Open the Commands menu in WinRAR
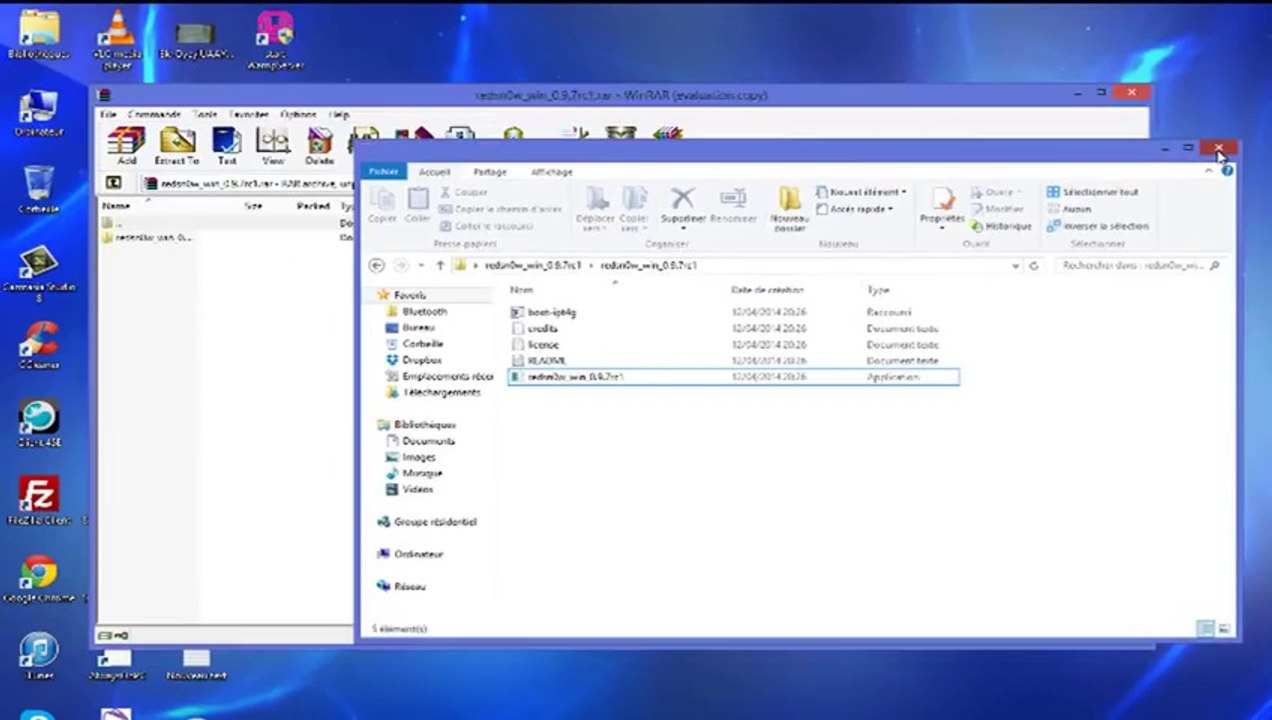The width and height of the screenshot is (1272, 720). tap(154, 115)
